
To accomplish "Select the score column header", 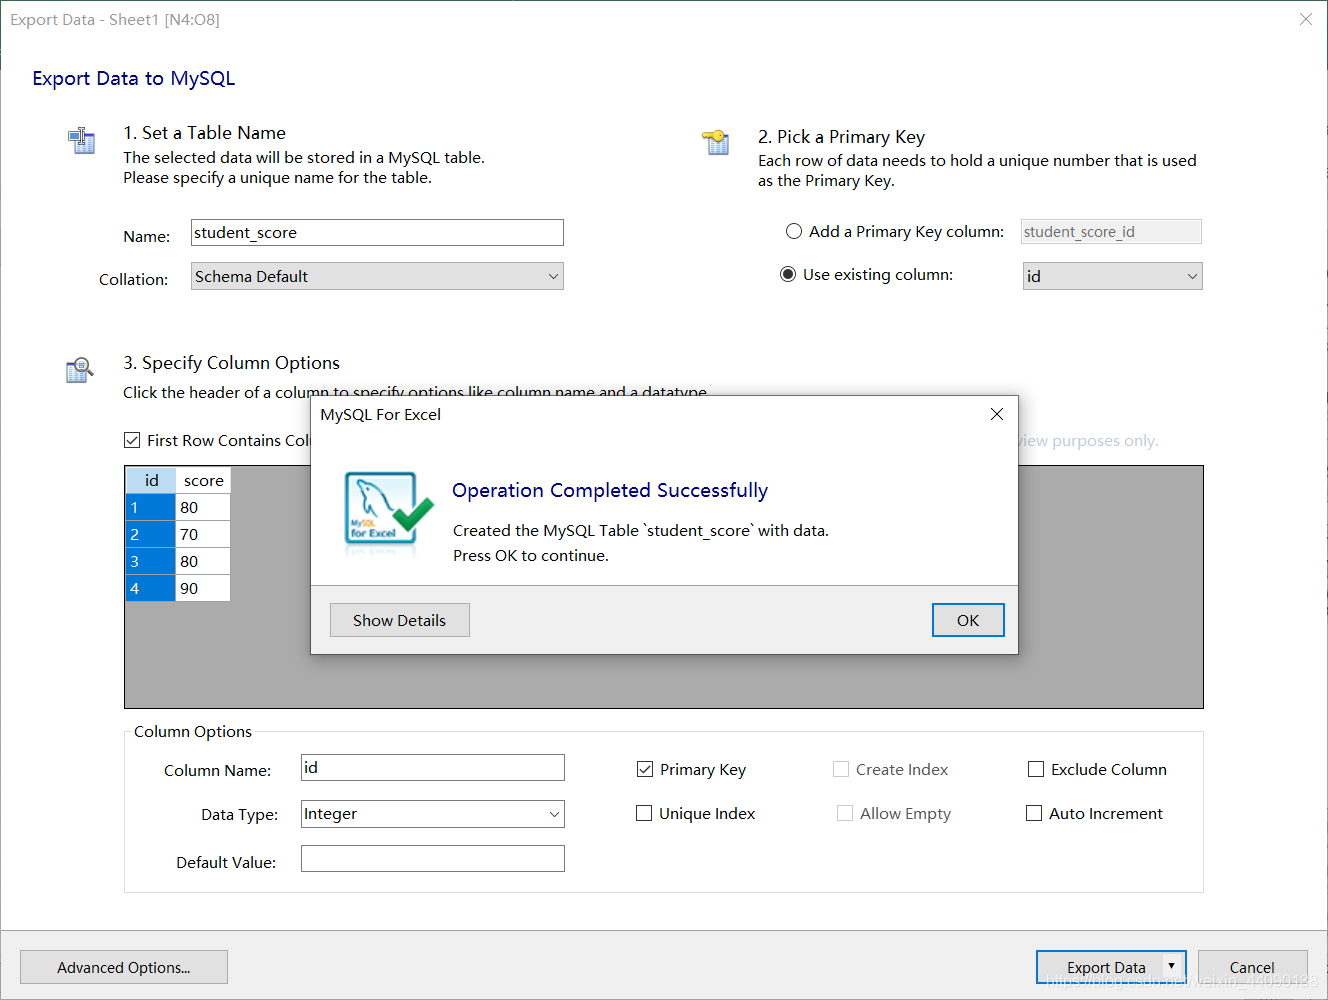I will (203, 480).
